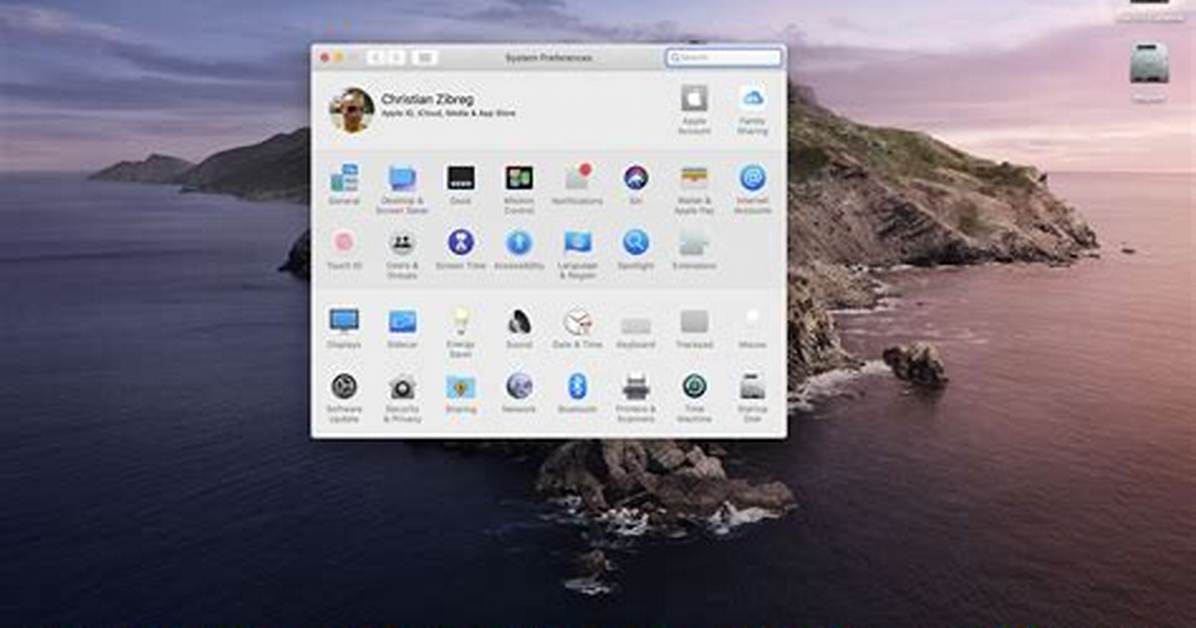1196x628 pixels.
Task: Select the hard drive icon on desktop
Action: pyautogui.click(x=1149, y=65)
